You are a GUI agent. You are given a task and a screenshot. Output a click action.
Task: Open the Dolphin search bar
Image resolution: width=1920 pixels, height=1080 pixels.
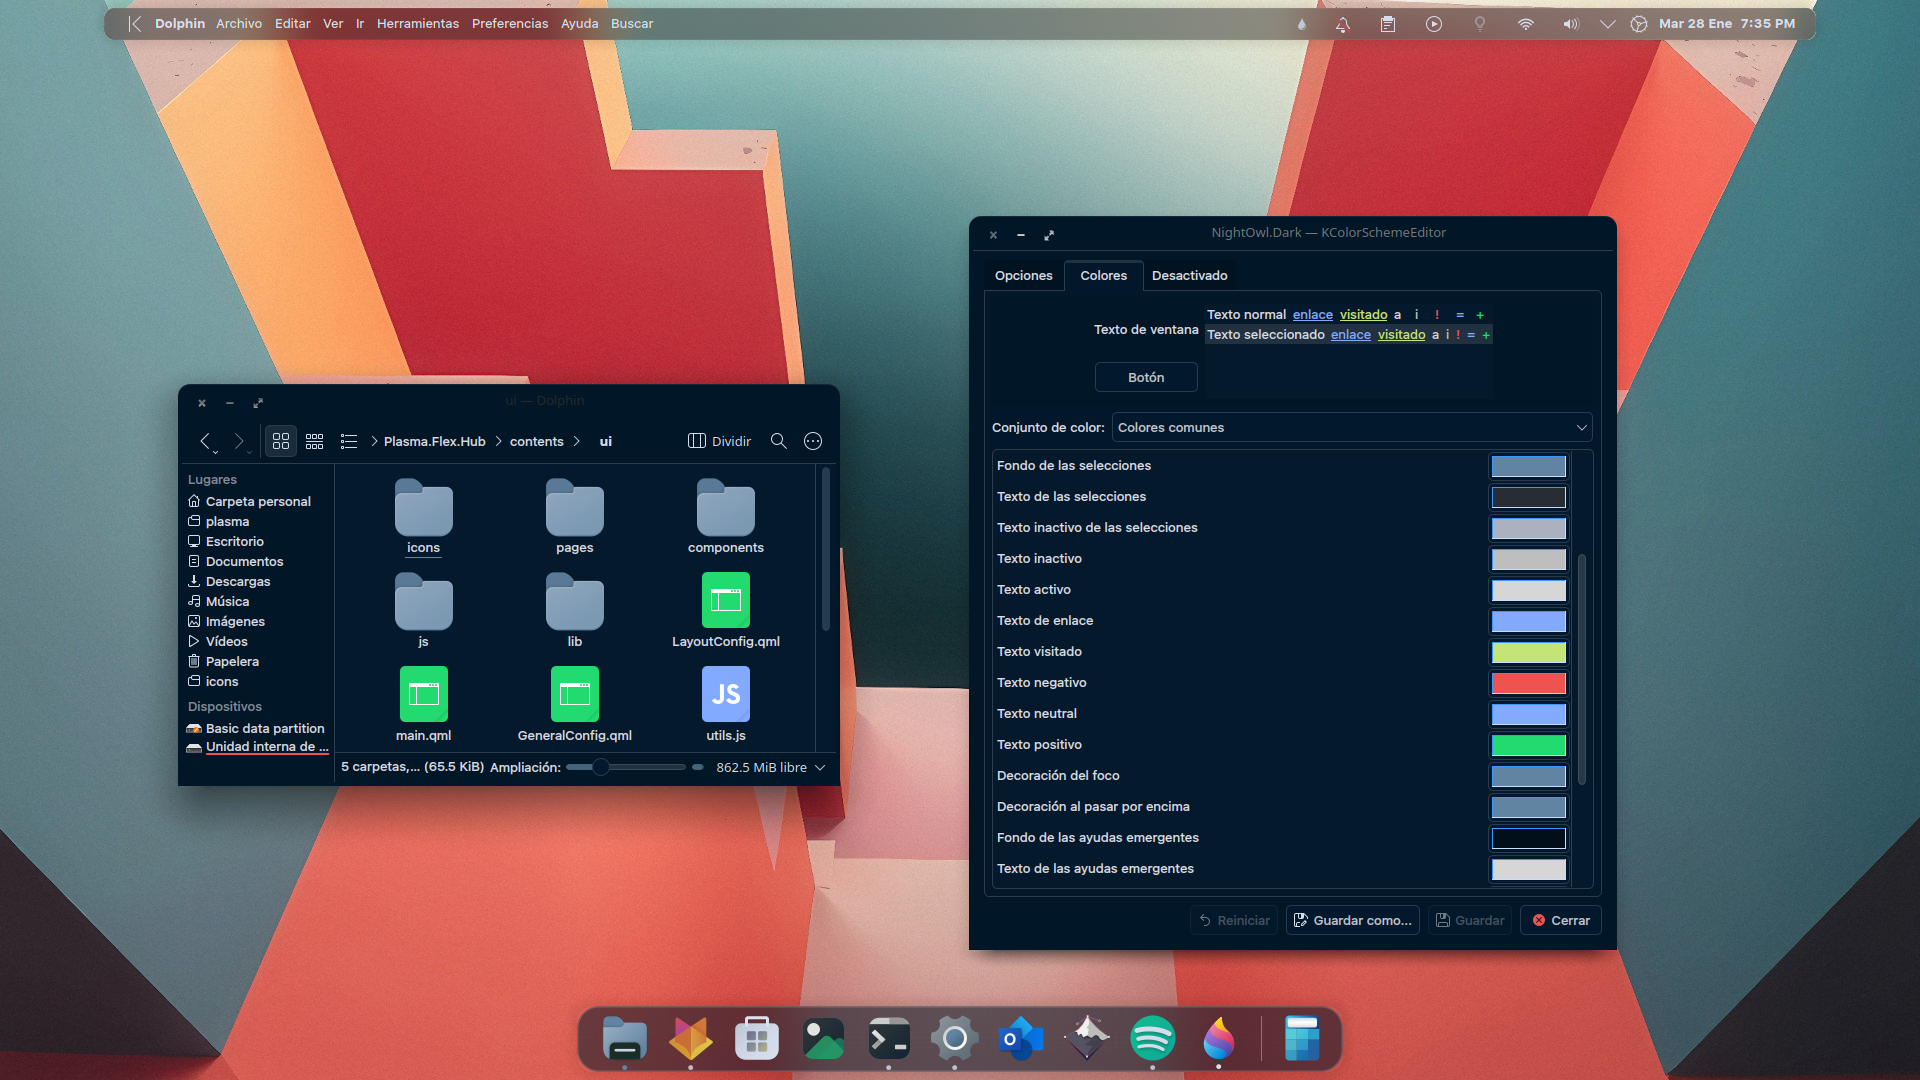pos(778,441)
